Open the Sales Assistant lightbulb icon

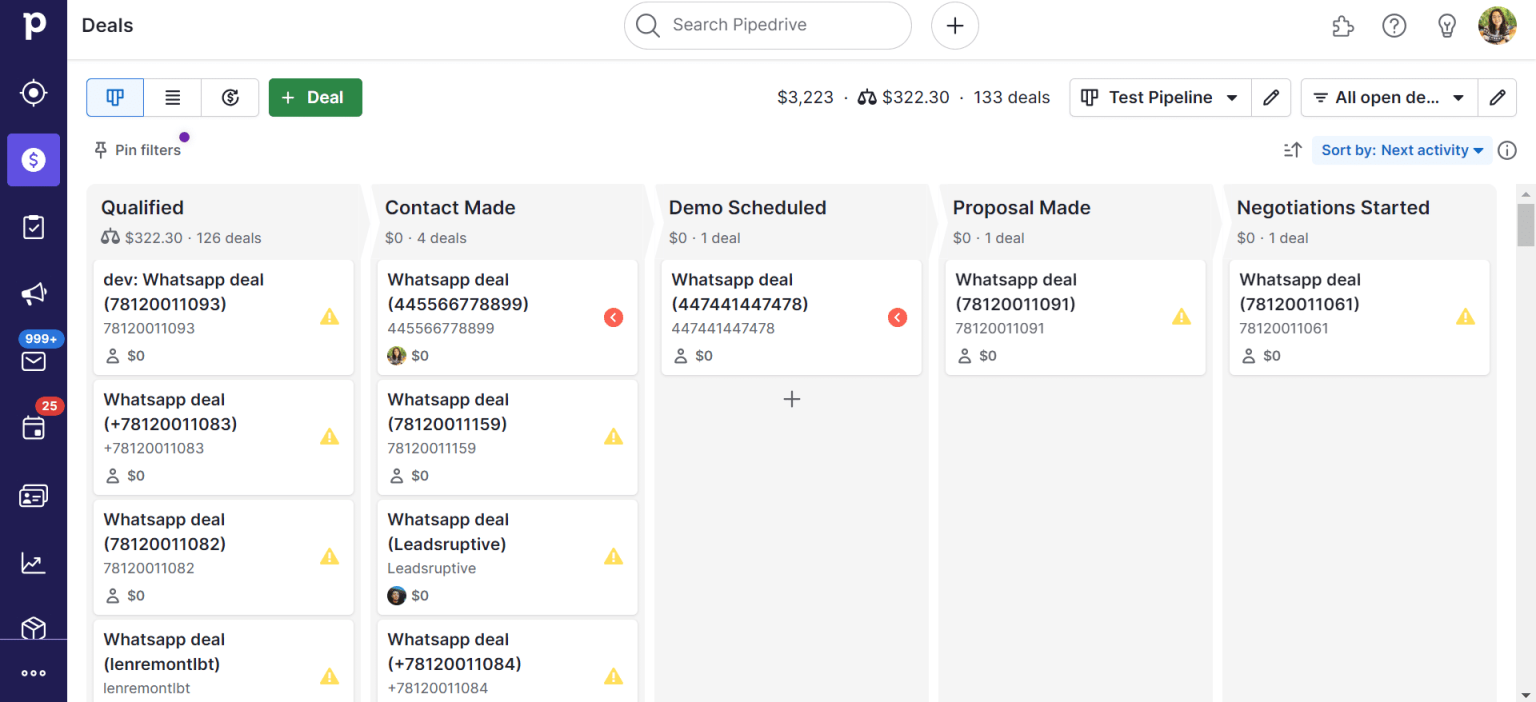(1446, 26)
